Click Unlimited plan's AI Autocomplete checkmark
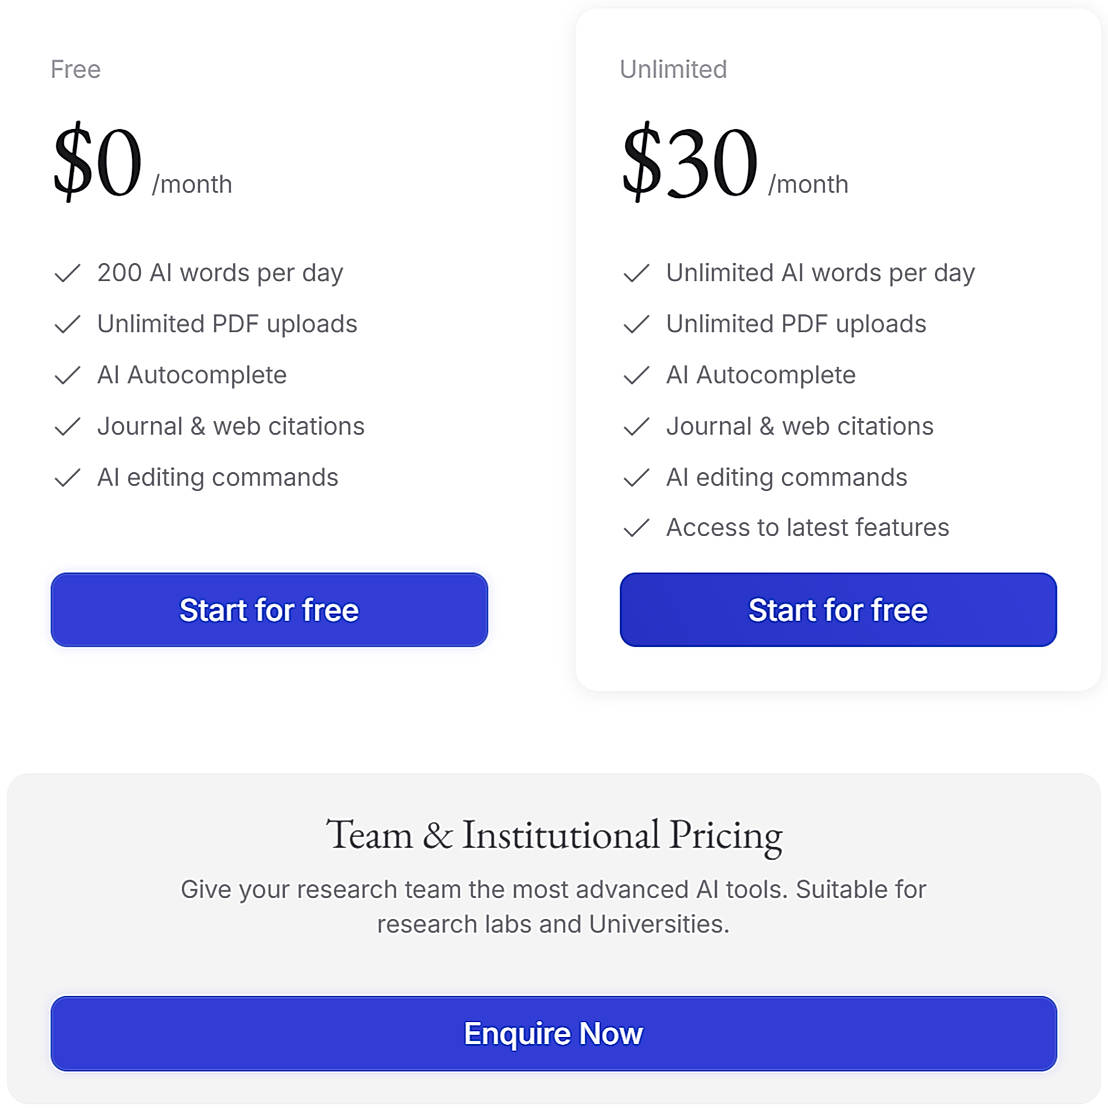The height and width of the screenshot is (1108, 1108). click(636, 375)
